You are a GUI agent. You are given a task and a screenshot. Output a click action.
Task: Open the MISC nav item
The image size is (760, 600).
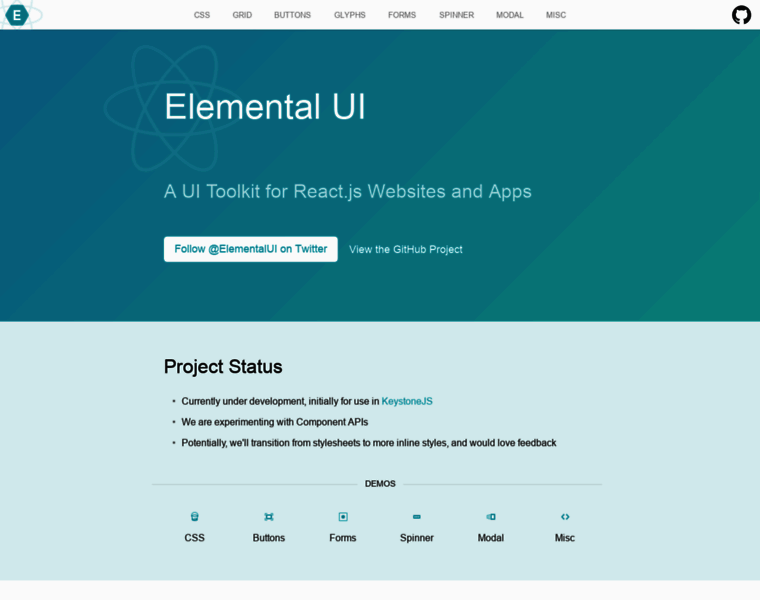coord(556,15)
